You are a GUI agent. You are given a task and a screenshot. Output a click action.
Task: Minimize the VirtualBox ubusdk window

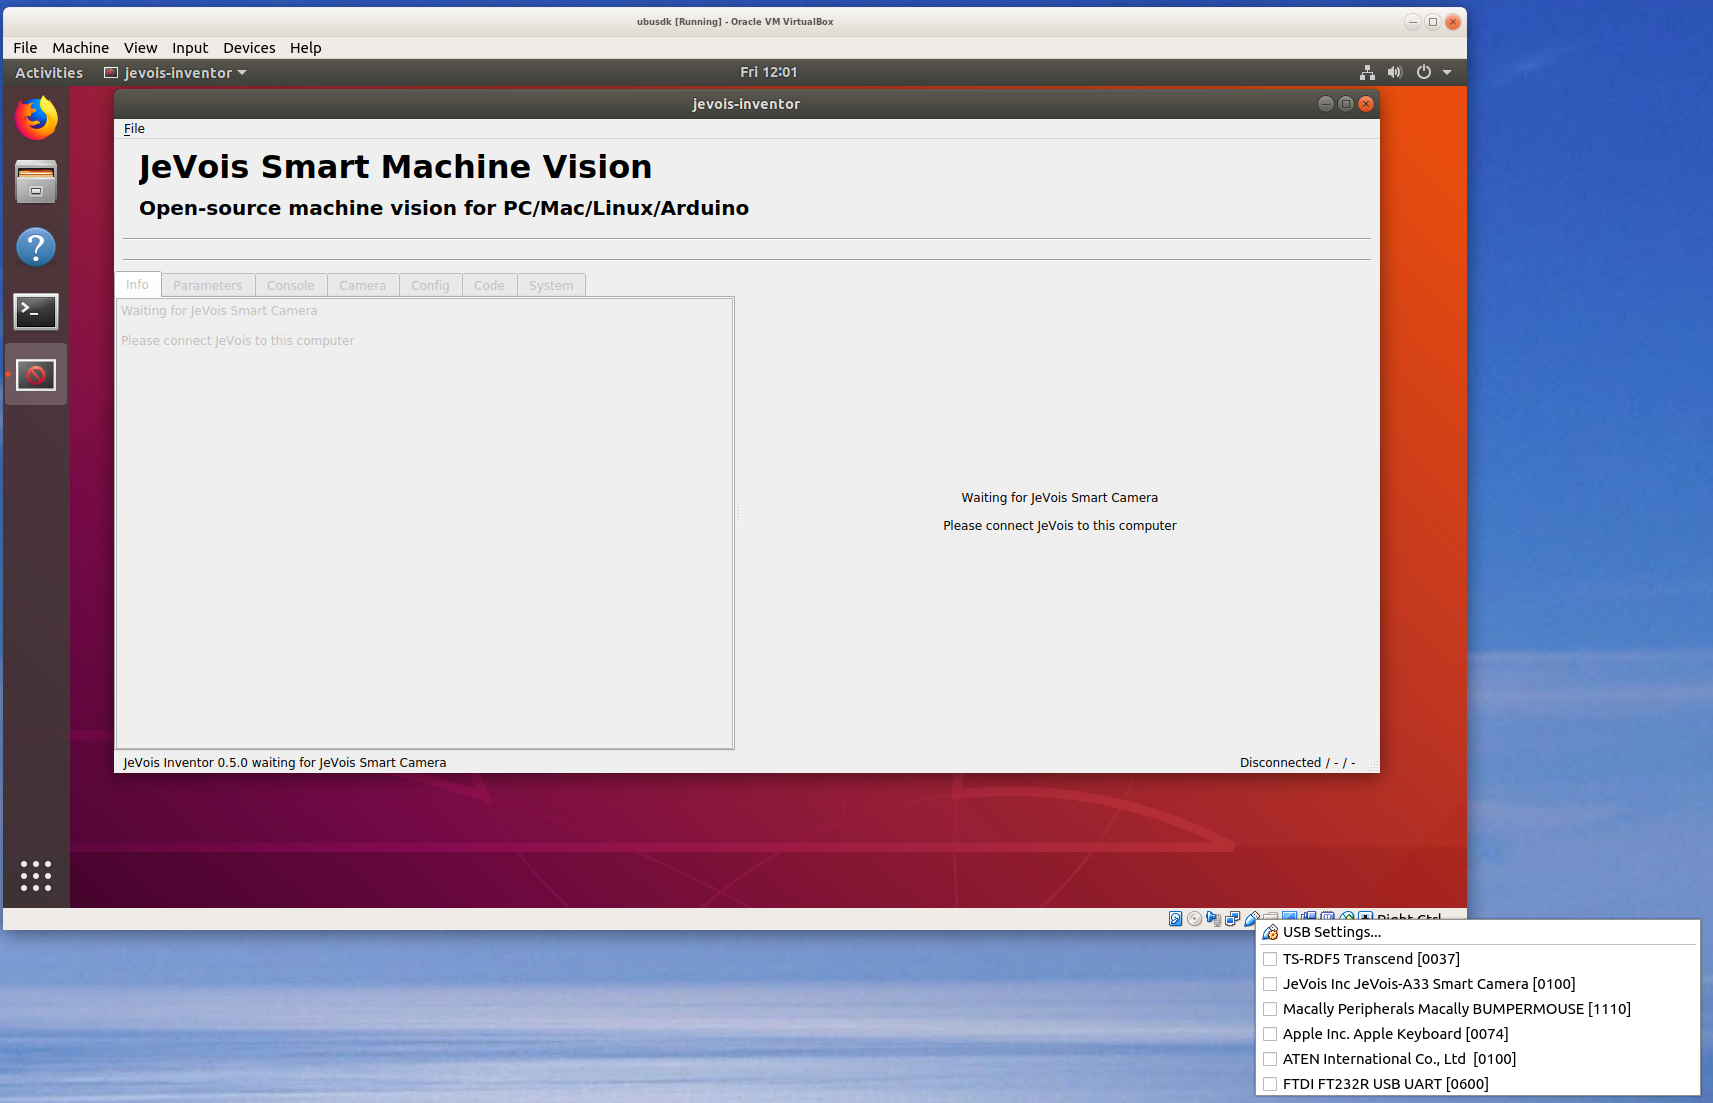1412,22
